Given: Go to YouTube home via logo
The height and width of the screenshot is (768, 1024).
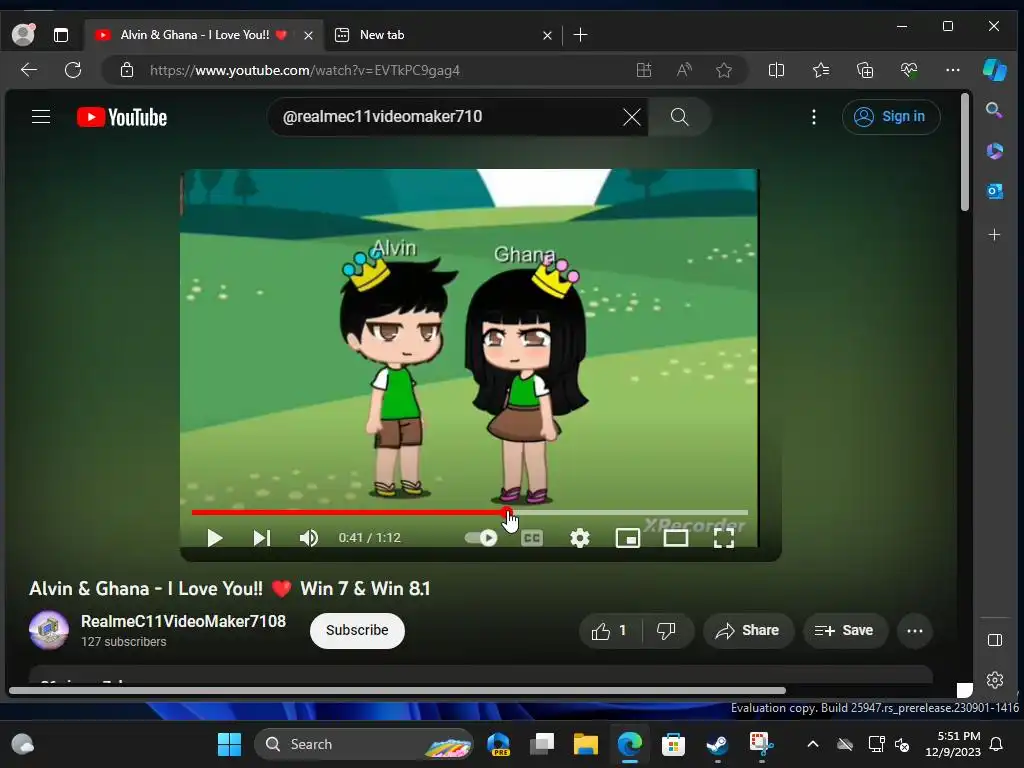Looking at the screenshot, I should point(122,118).
